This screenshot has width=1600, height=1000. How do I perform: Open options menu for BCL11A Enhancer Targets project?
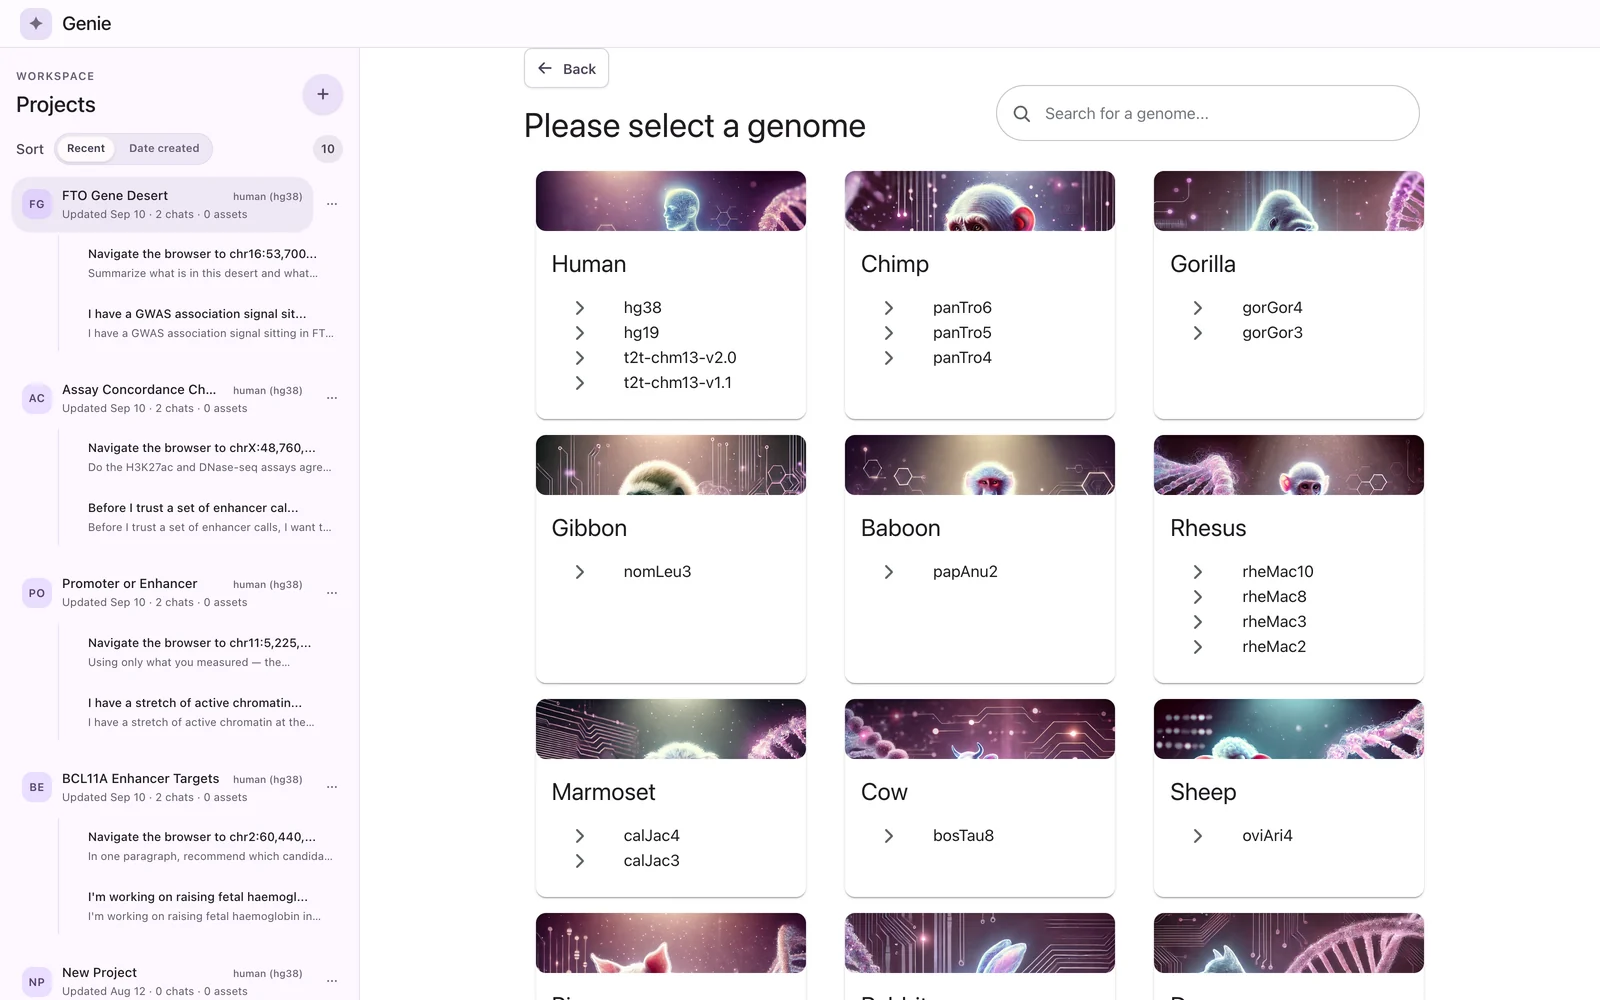(x=332, y=787)
